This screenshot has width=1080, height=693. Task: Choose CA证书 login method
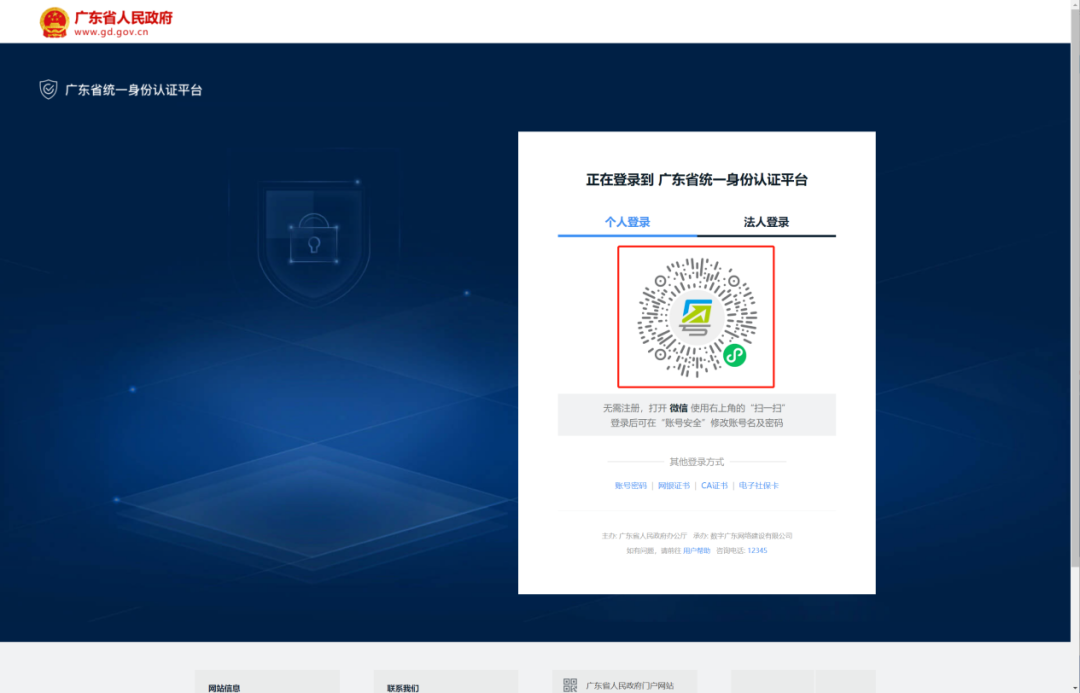(714, 486)
